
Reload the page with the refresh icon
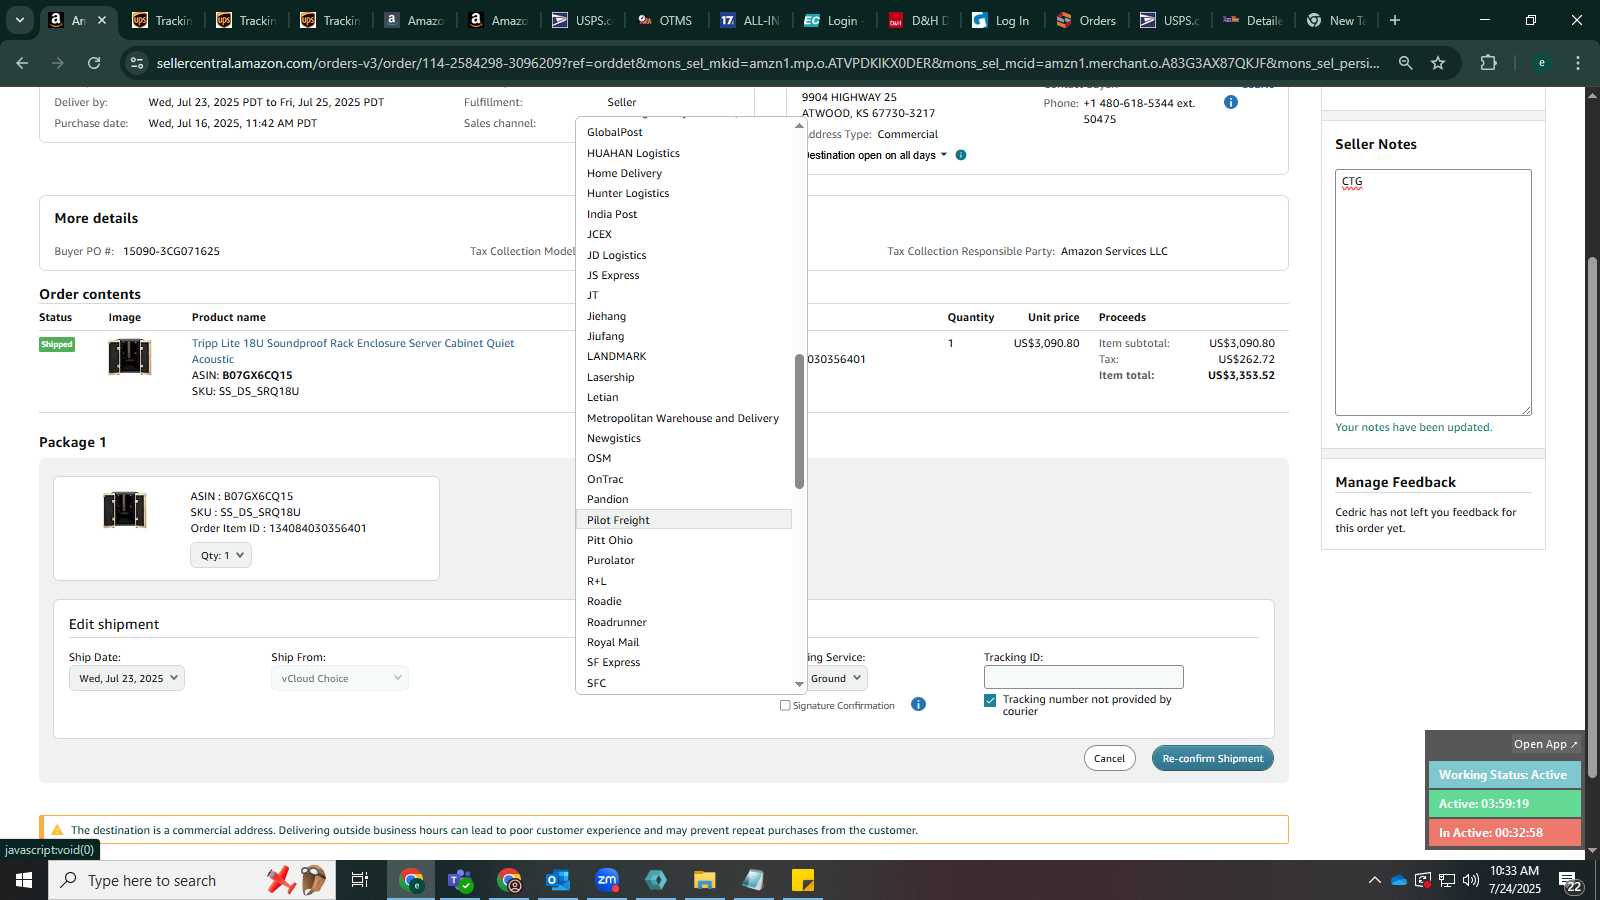(94, 63)
